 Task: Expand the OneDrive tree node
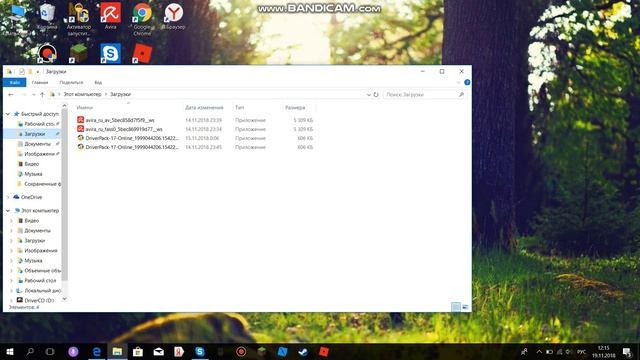coord(8,197)
